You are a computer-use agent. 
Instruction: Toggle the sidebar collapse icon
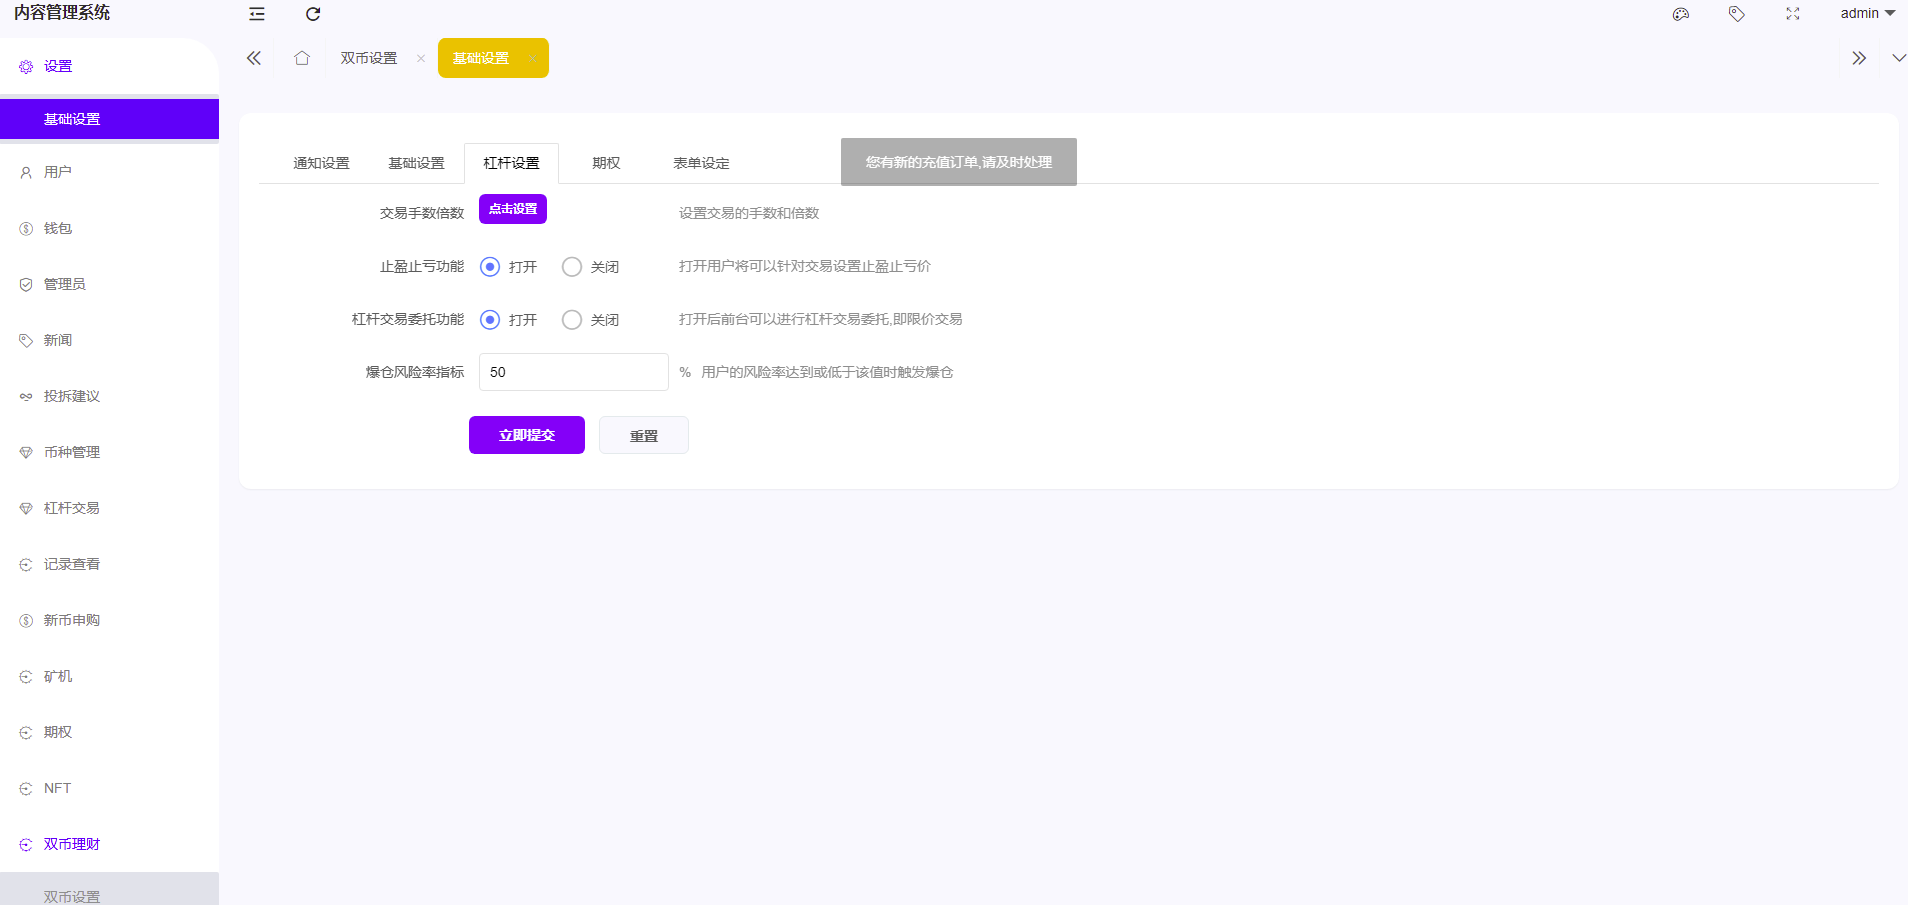pos(257,14)
